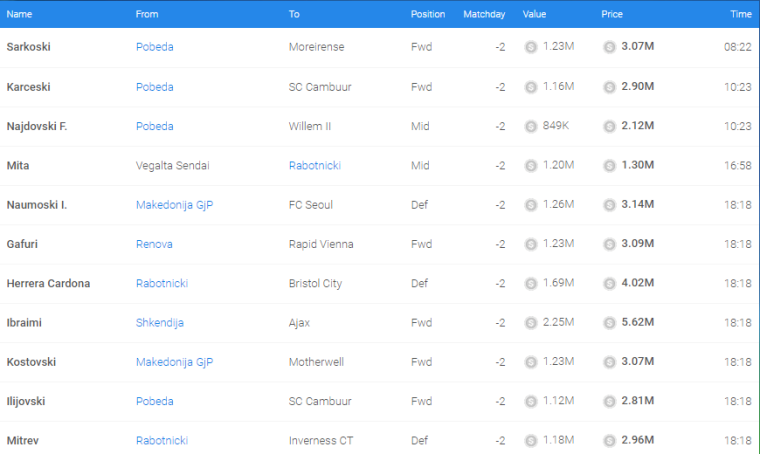This screenshot has width=760, height=454.
Task: Click the coin icon next to Mita's 1.20M value
Action: coord(531,166)
